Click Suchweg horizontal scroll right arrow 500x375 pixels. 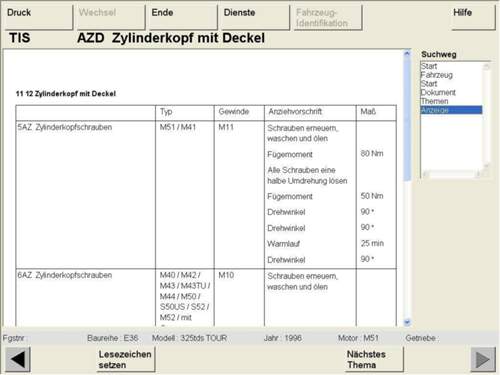[x=478, y=174]
